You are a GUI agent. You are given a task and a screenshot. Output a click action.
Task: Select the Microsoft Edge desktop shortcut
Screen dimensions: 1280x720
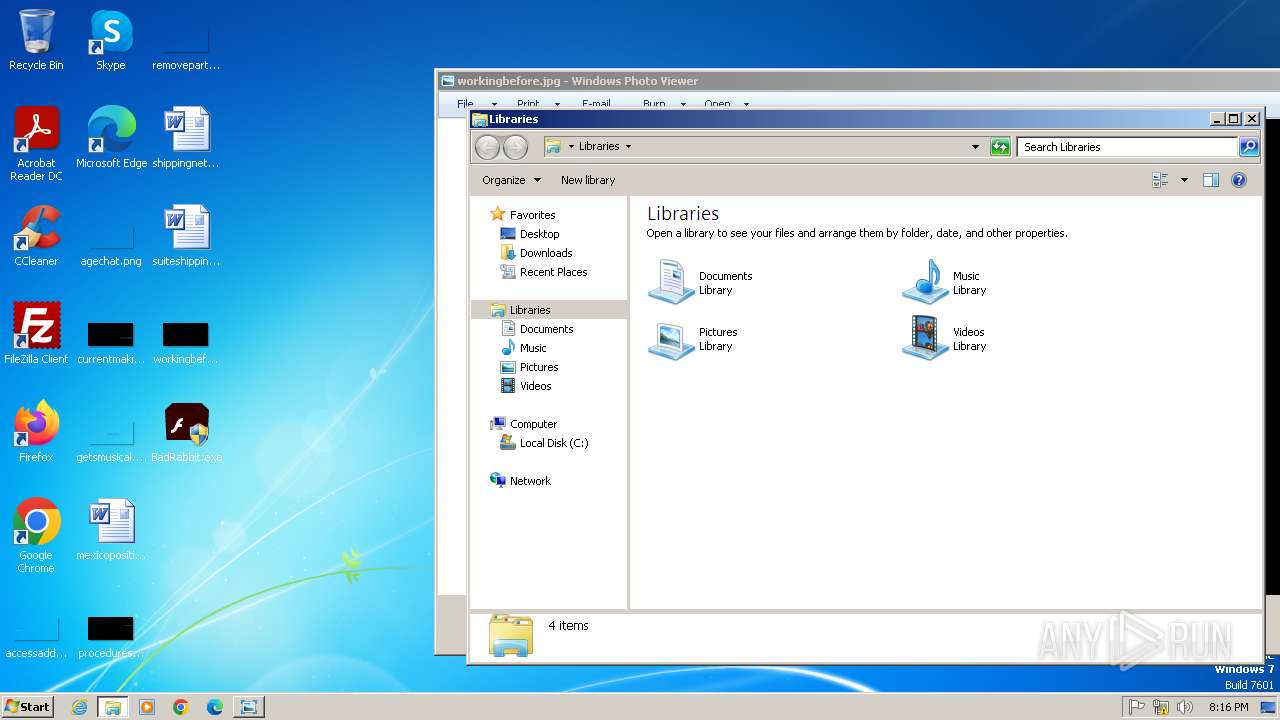[x=111, y=138]
